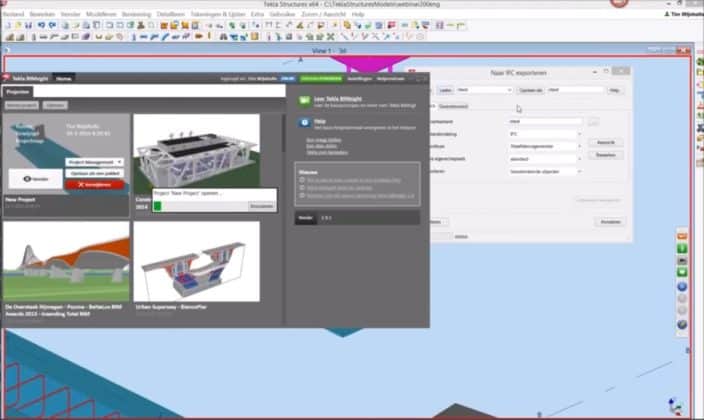Viewport: 704px width, 420px height.
Task: Click the Laden button in IFC export dialog
Action: pos(445,90)
